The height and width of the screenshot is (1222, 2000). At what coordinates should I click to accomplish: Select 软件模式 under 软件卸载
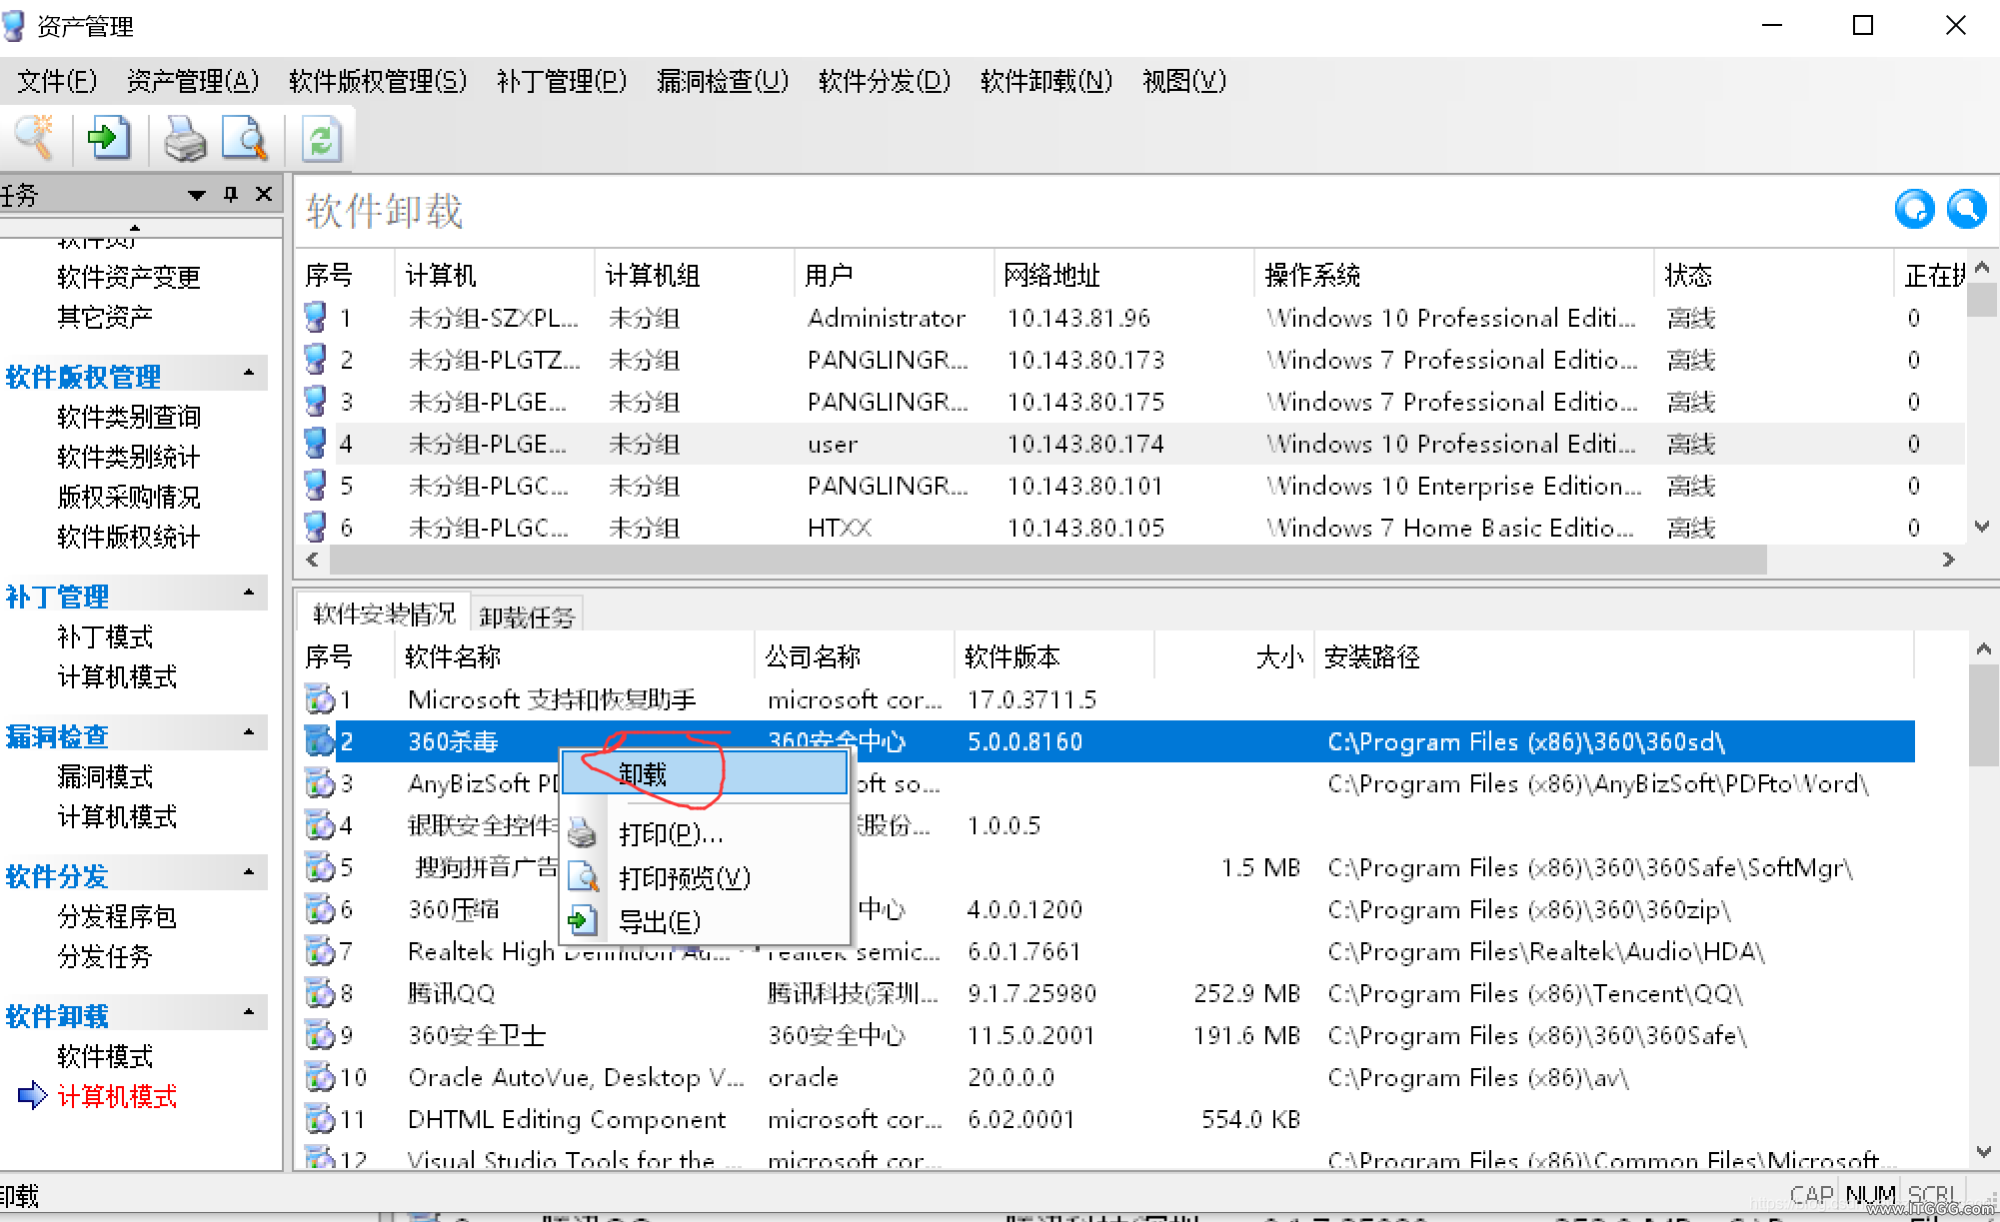pyautogui.click(x=105, y=1057)
